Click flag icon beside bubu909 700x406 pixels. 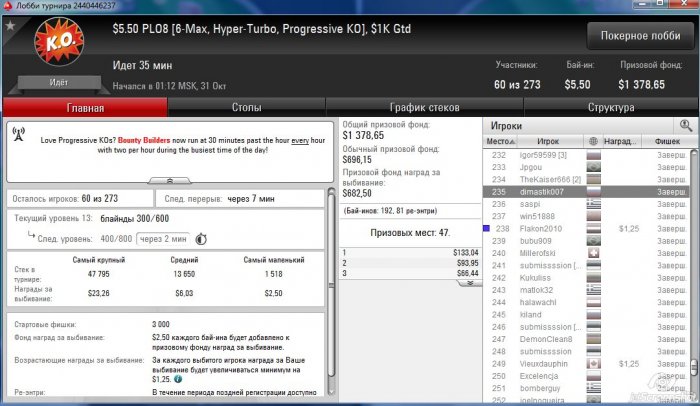[x=593, y=241]
